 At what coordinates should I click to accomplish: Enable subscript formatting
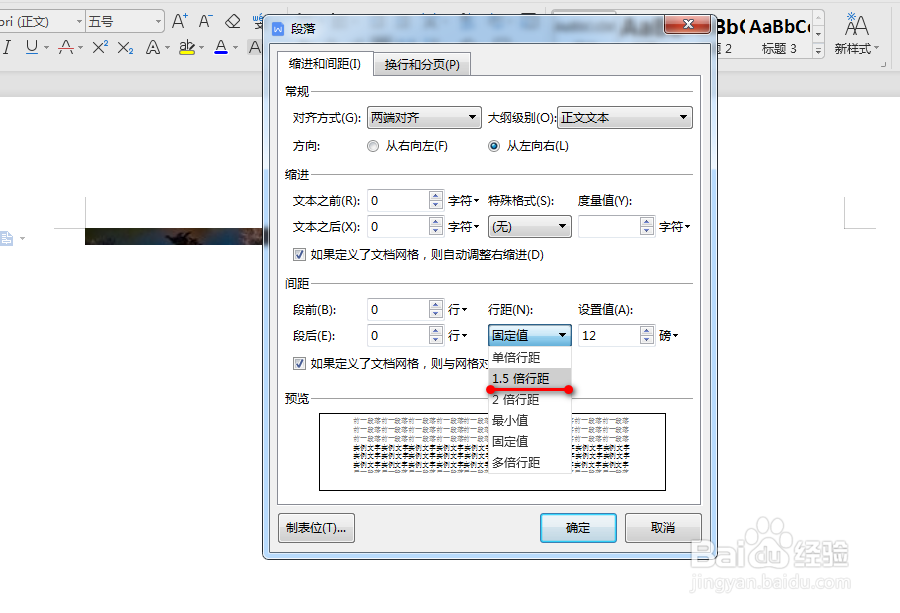coord(125,47)
